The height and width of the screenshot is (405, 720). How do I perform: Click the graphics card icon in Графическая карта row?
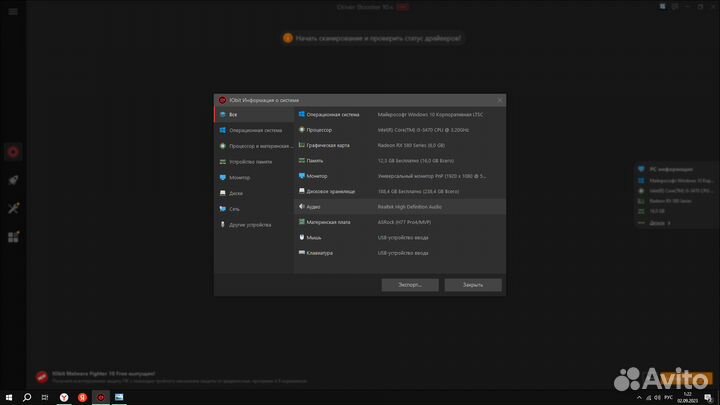pyautogui.click(x=302, y=145)
